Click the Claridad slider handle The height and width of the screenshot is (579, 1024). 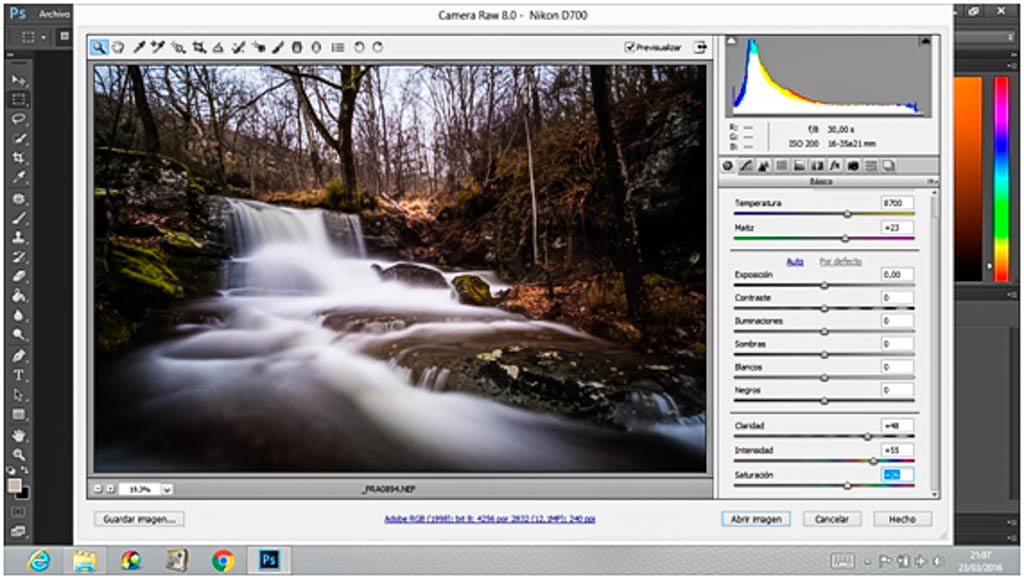[x=867, y=436]
